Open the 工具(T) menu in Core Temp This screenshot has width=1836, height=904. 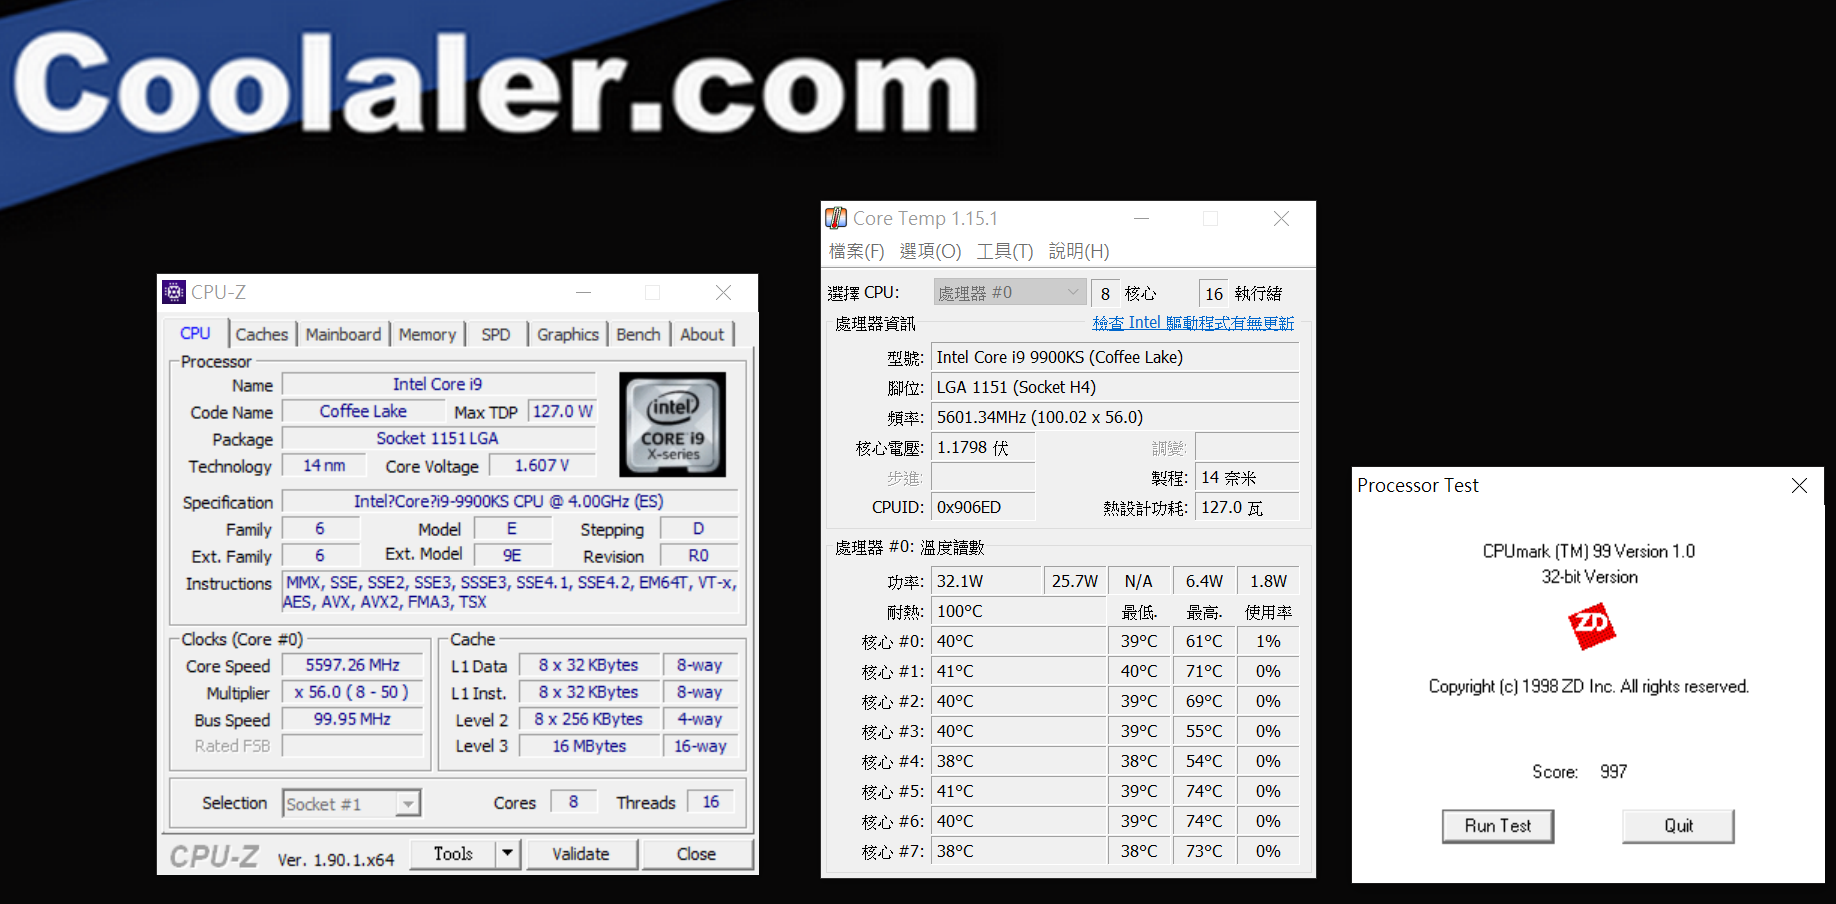click(x=1005, y=251)
